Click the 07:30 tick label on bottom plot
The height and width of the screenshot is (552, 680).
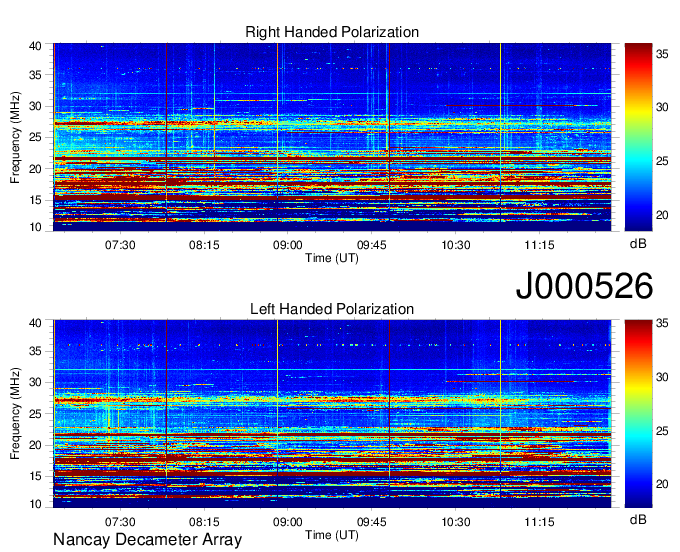coord(120,522)
